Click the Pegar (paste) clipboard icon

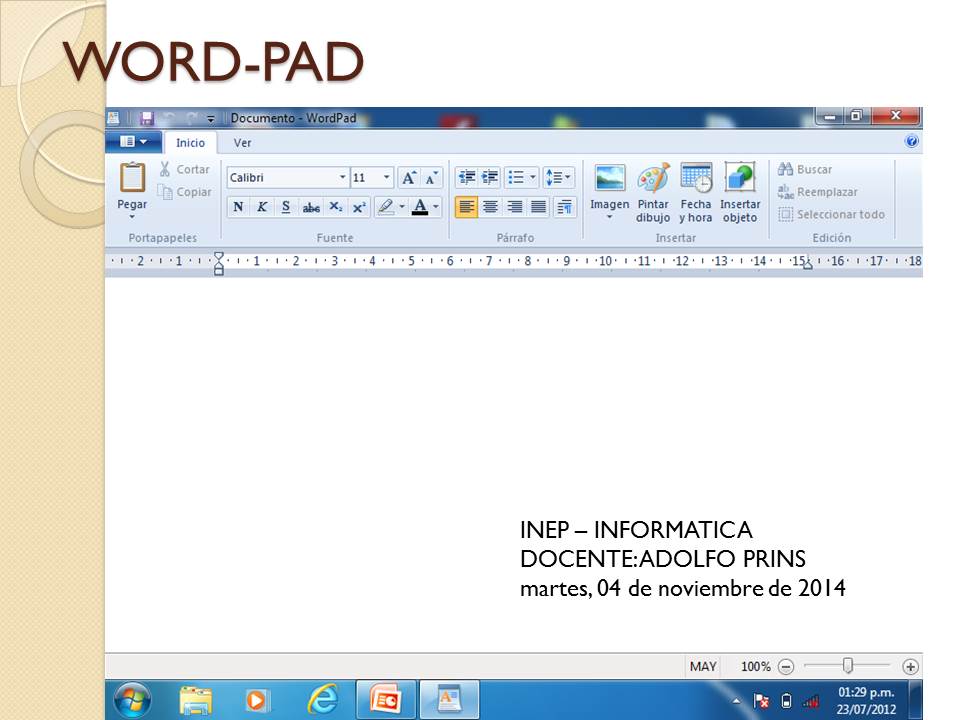[x=132, y=178]
